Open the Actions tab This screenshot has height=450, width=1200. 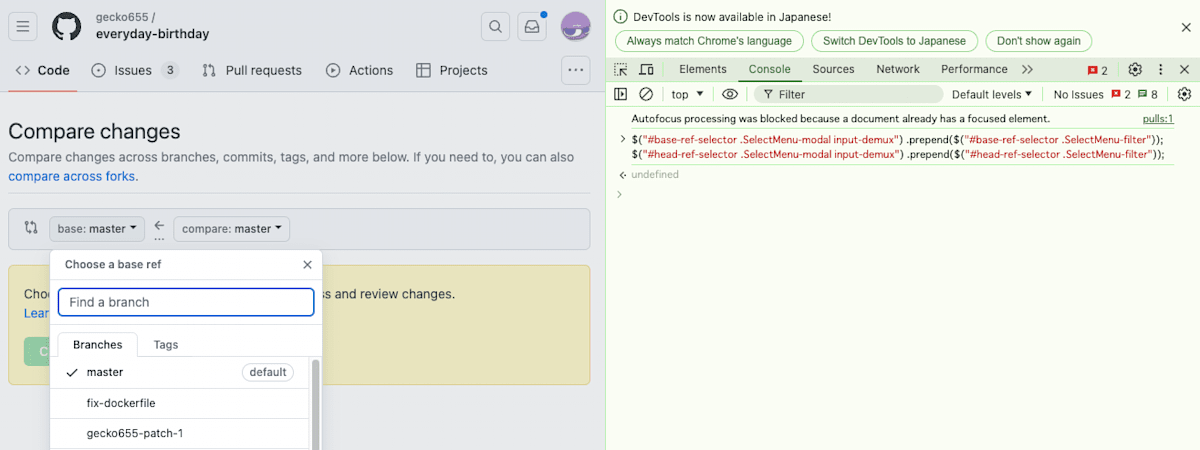[360, 70]
